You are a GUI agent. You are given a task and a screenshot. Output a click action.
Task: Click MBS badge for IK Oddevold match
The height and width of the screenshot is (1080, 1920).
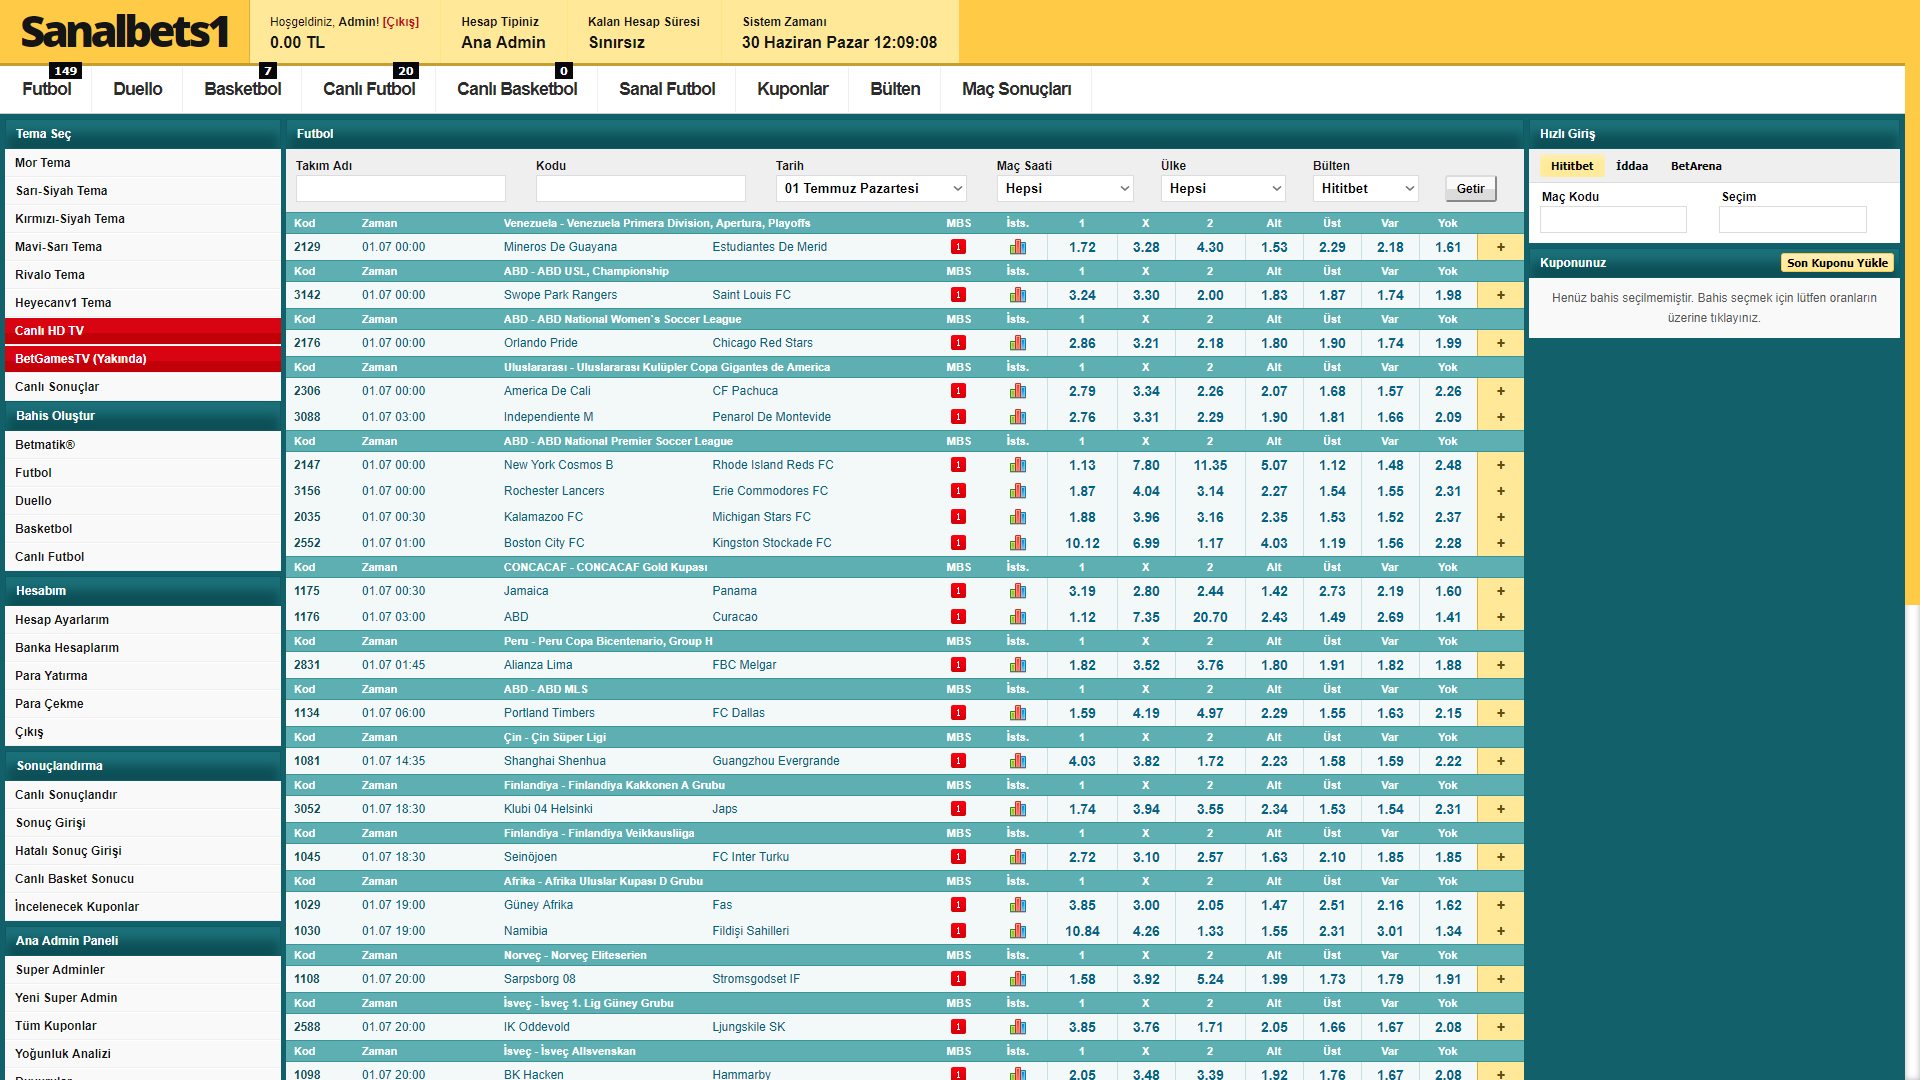pyautogui.click(x=958, y=1027)
